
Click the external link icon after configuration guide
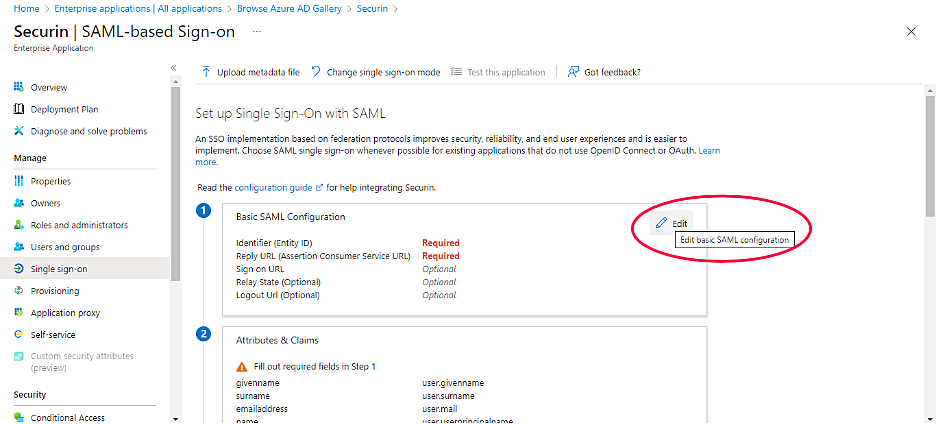(319, 188)
